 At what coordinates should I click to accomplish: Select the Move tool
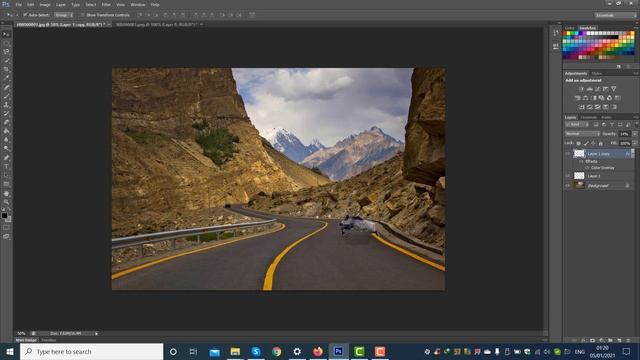point(6,34)
